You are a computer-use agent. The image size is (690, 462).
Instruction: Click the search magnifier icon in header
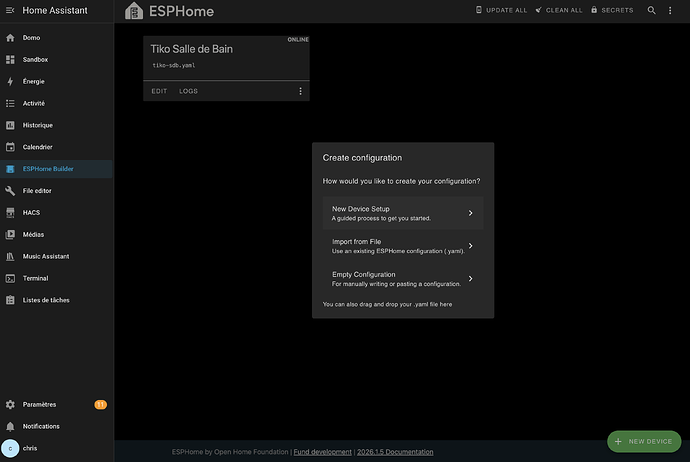[x=652, y=10]
